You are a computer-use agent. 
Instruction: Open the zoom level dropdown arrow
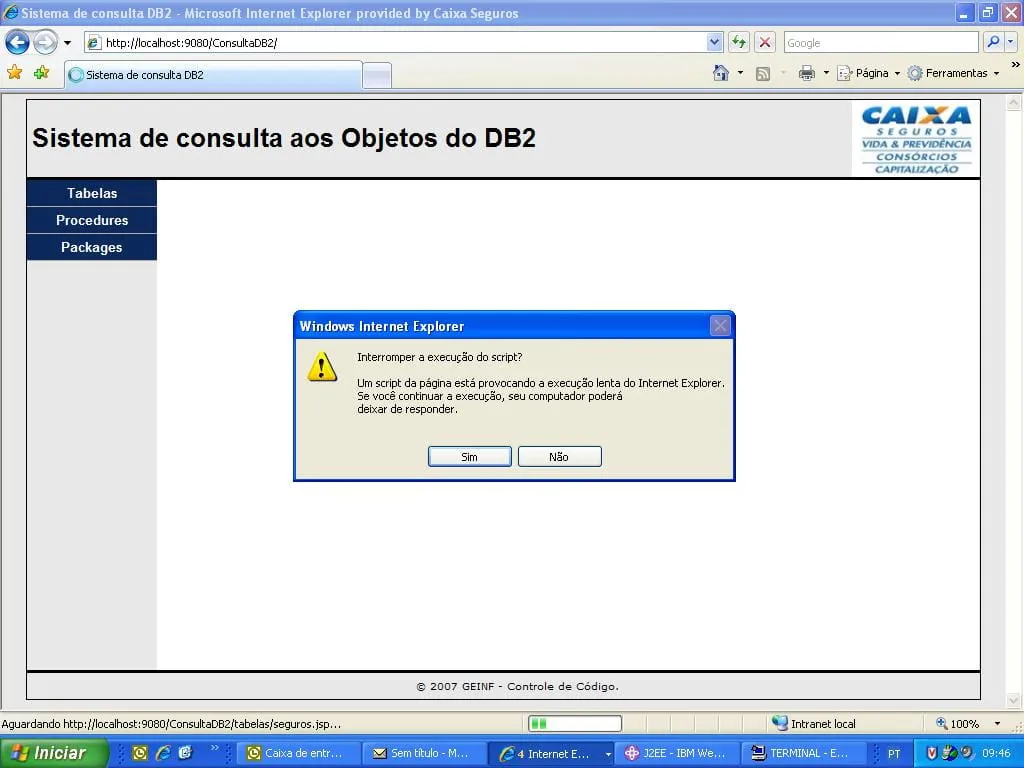click(x=997, y=724)
